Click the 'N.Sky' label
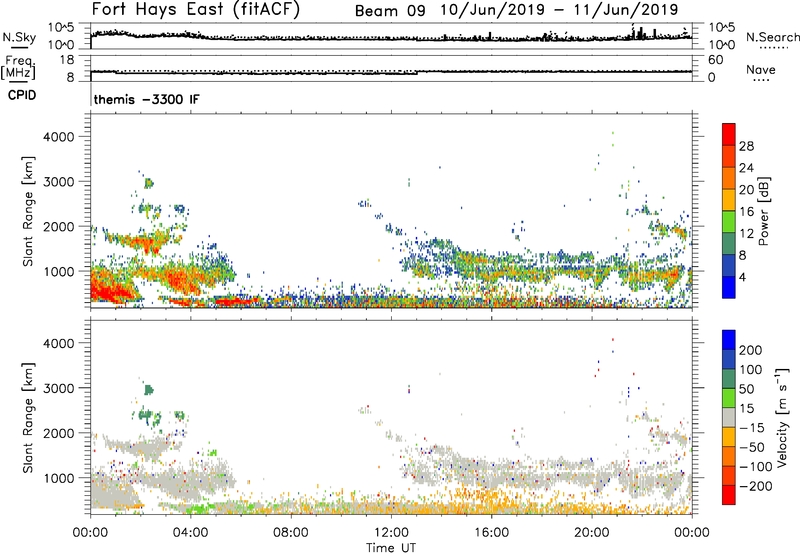800x554 pixels. point(19,37)
